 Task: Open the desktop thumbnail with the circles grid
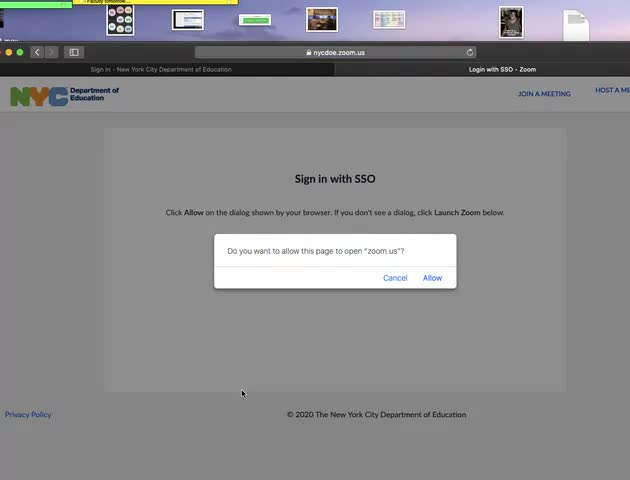(120, 20)
